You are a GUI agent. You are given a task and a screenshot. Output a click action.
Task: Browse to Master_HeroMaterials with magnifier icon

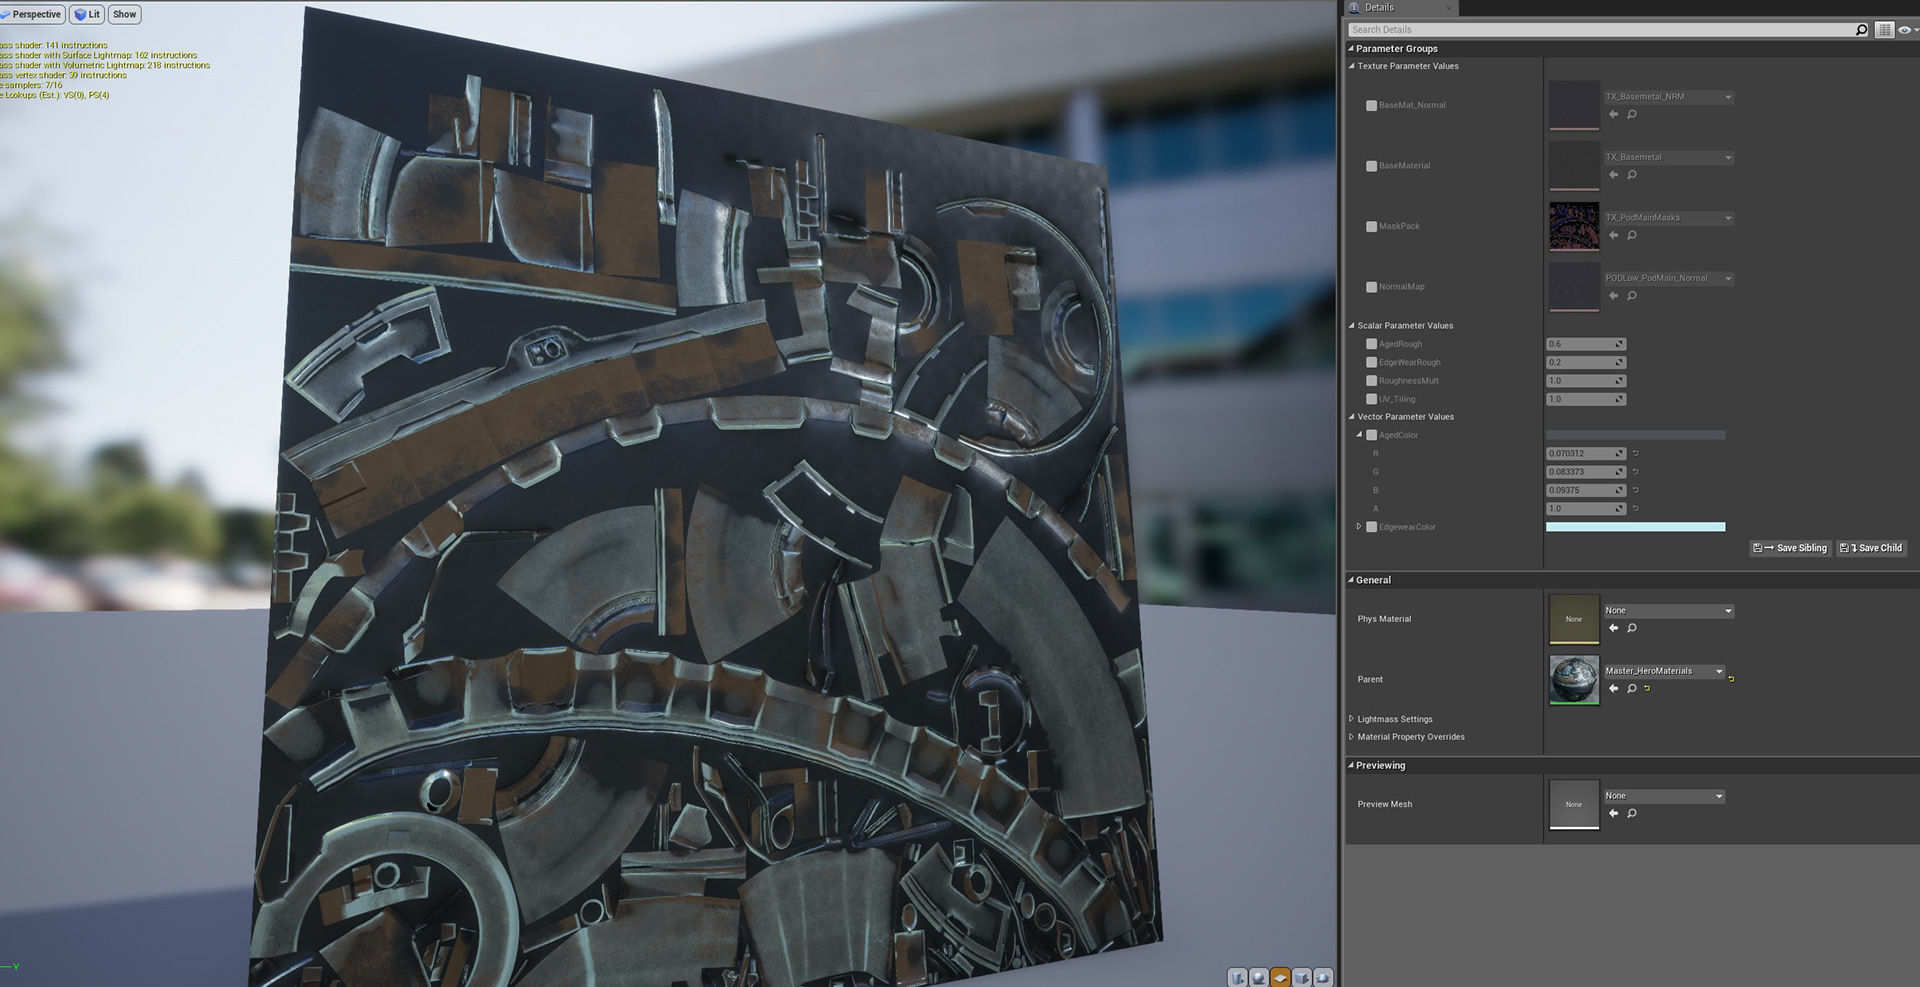[x=1632, y=688]
